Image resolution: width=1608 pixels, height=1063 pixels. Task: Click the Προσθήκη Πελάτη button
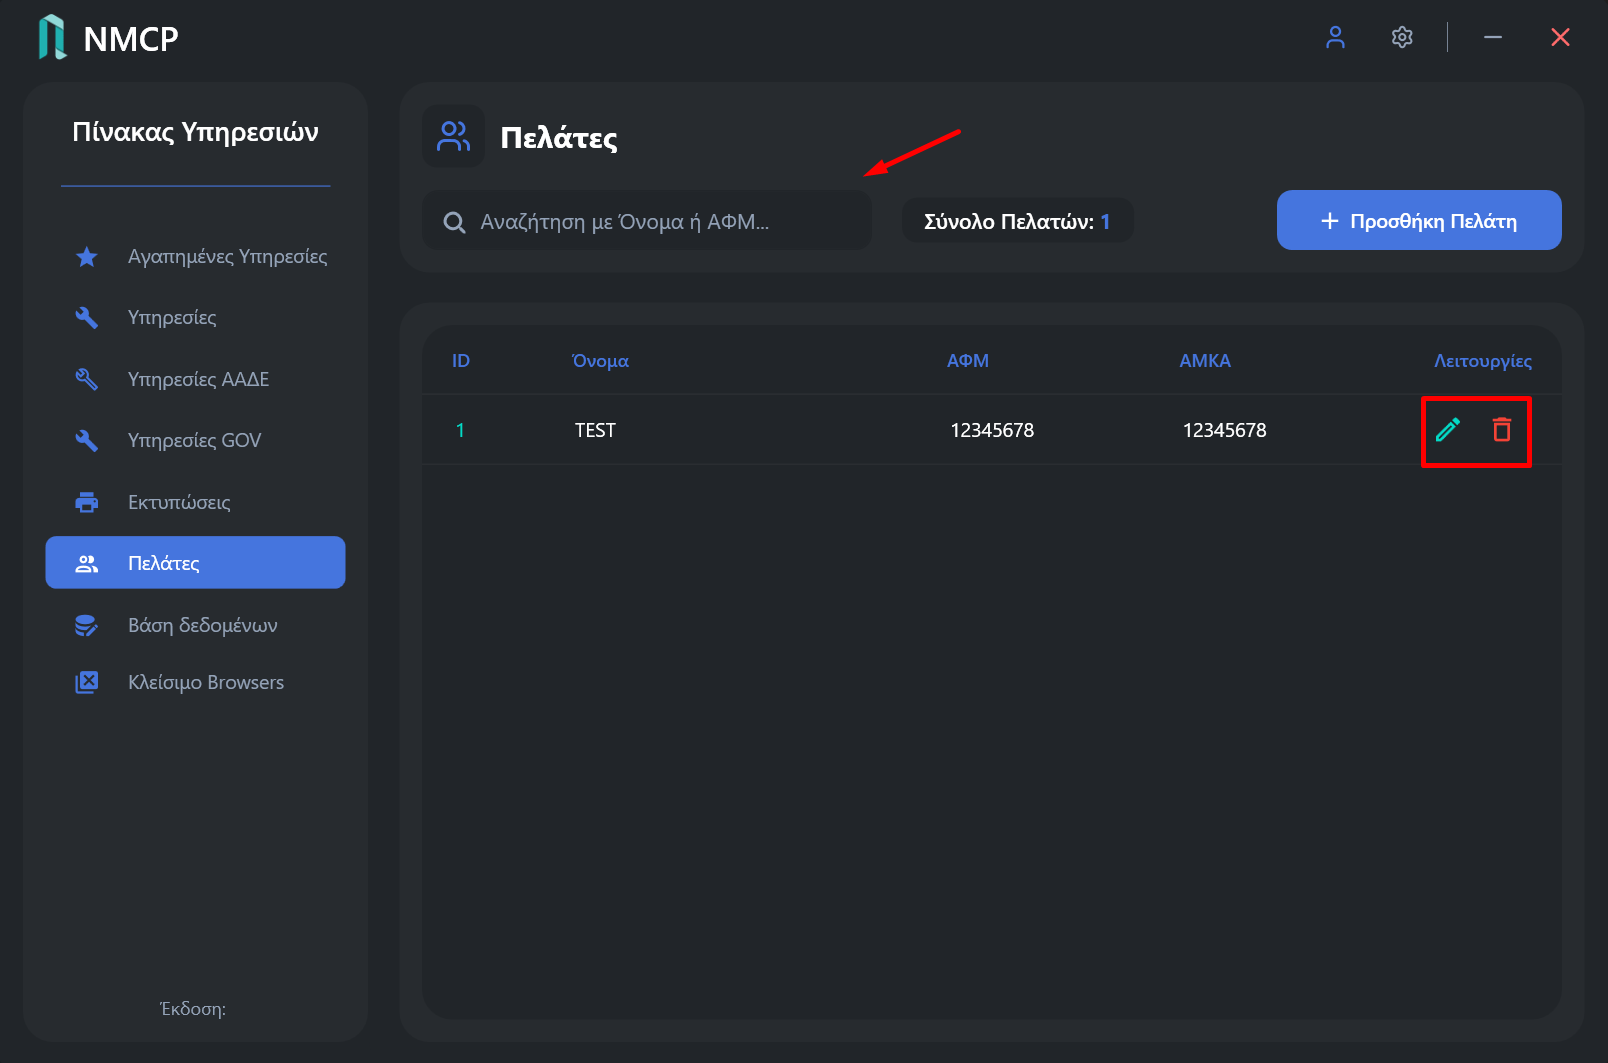point(1419,220)
